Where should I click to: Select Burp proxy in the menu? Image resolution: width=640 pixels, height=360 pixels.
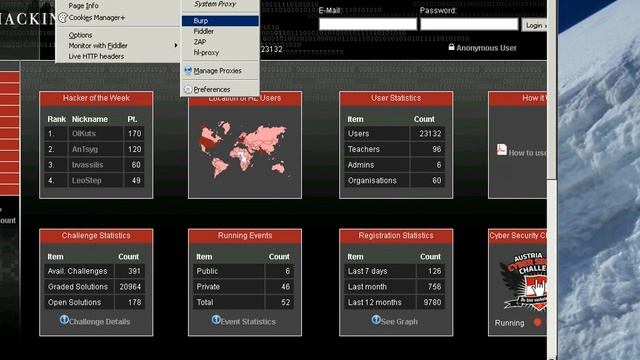tap(220, 21)
